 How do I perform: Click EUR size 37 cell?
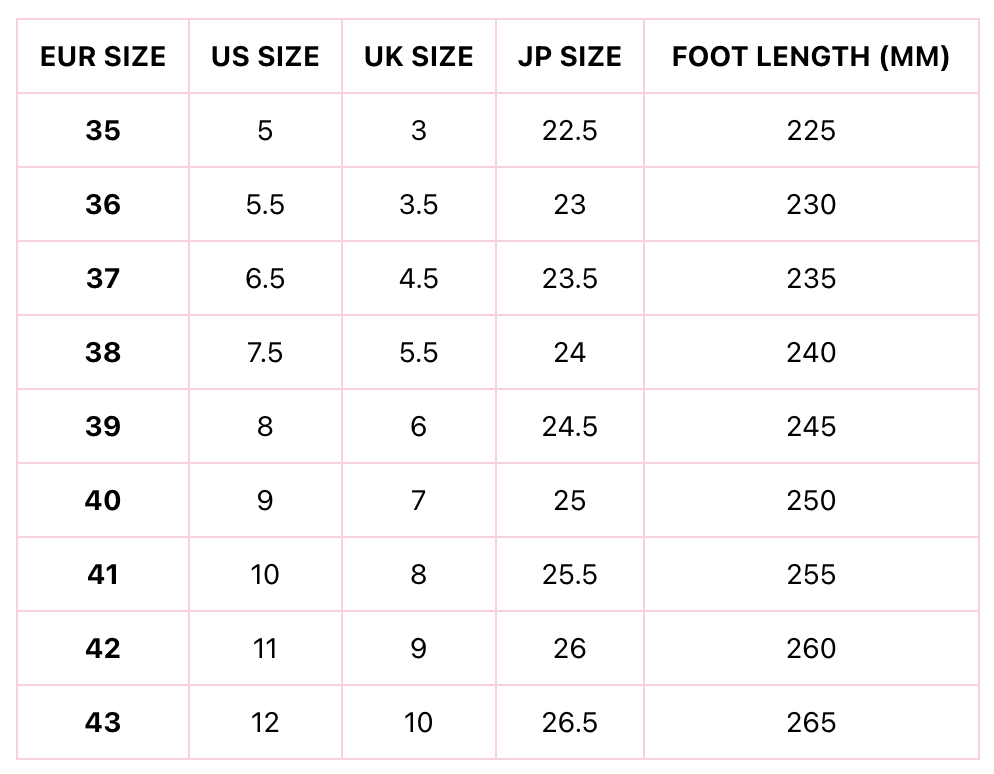pyautogui.click(x=103, y=279)
